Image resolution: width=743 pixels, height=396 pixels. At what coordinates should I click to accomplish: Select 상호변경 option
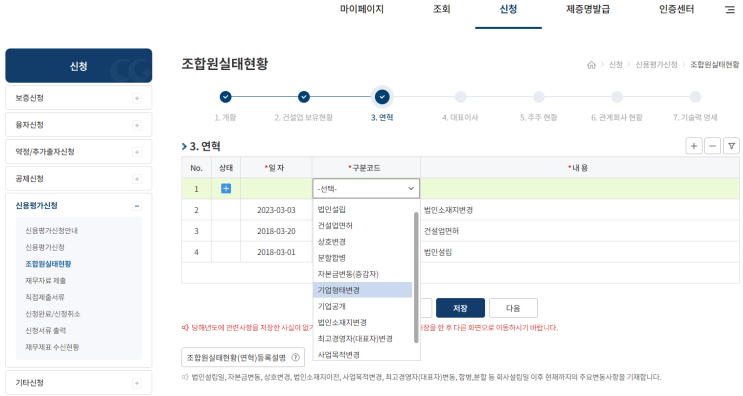tap(362, 242)
